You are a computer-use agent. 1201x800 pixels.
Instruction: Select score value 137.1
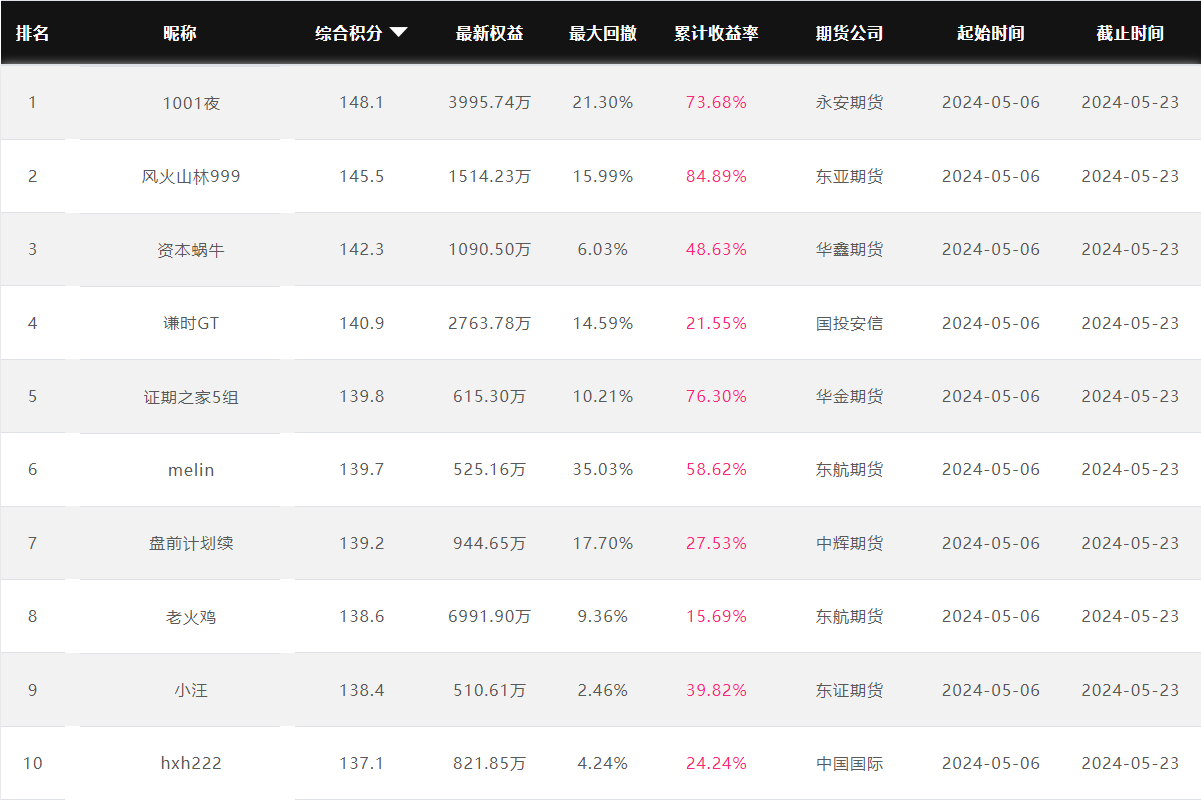click(x=361, y=763)
